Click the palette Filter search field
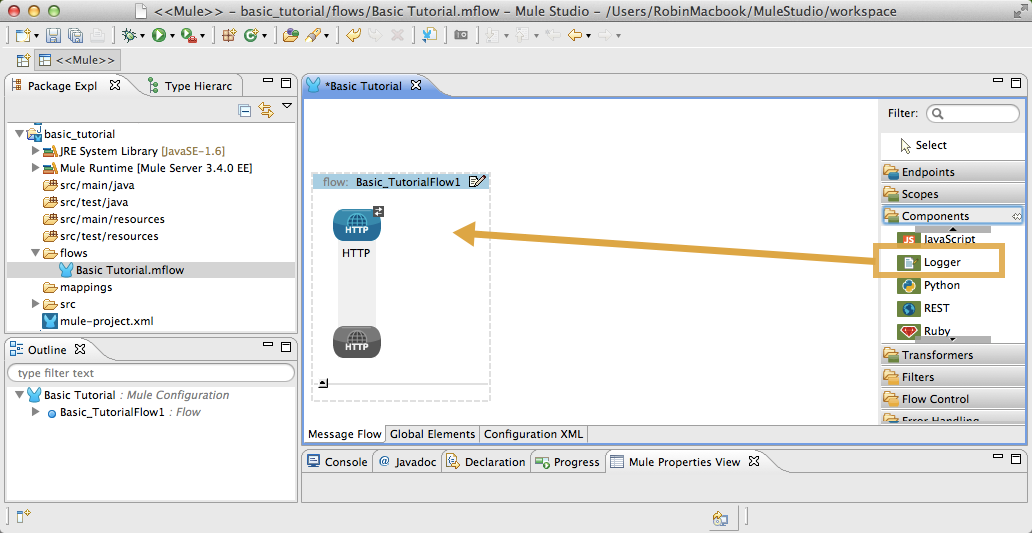Image resolution: width=1032 pixels, height=533 pixels. pyautogui.click(x=975, y=114)
